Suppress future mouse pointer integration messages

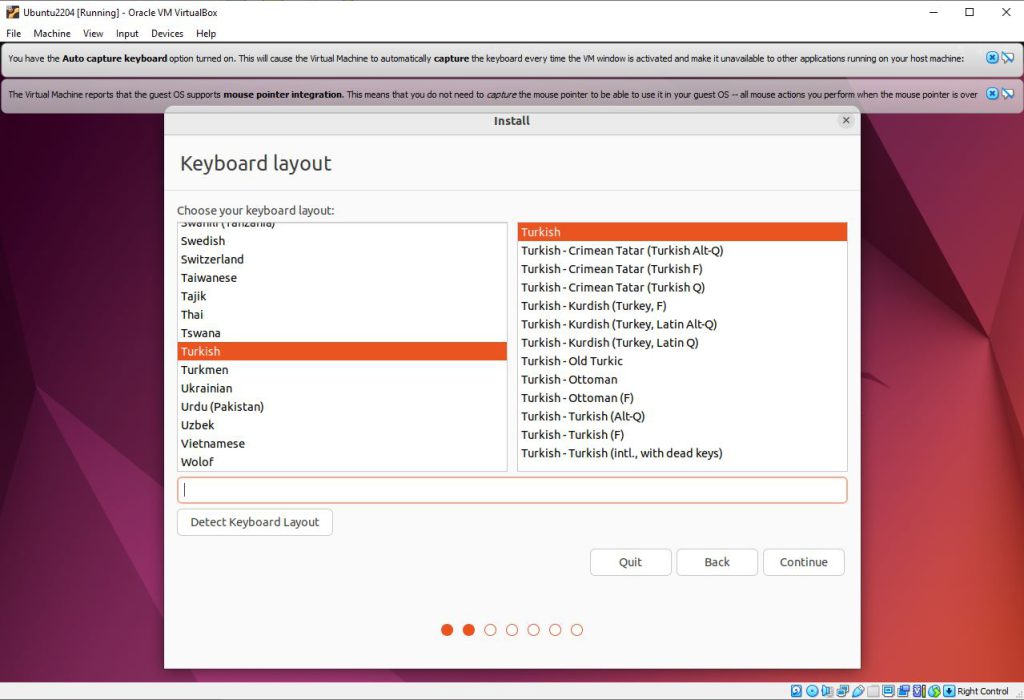[x=1008, y=93]
